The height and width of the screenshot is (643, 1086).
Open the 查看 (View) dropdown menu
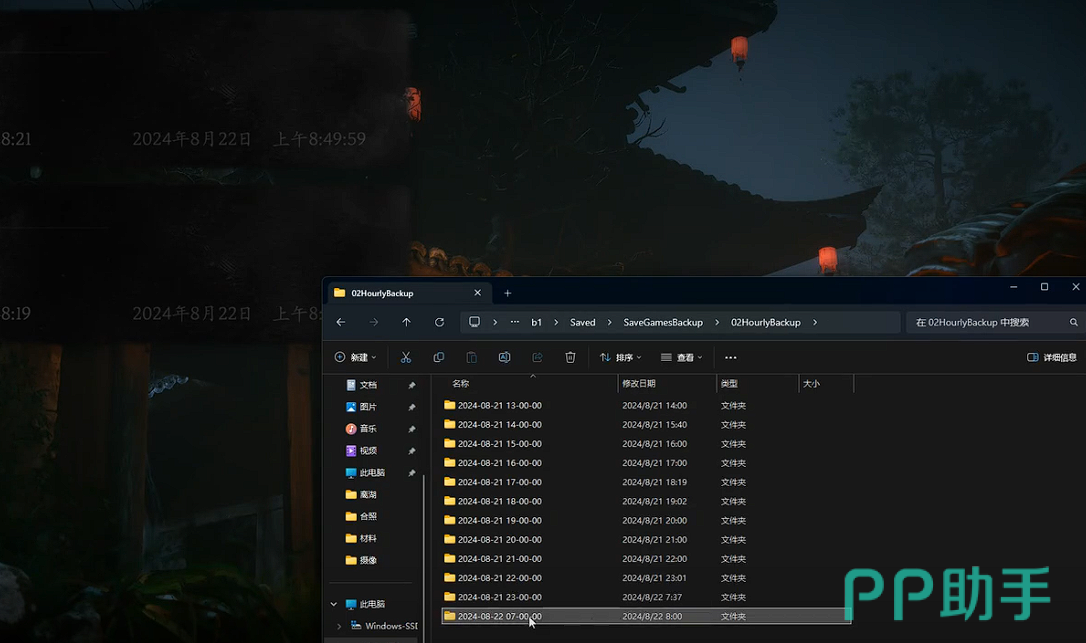(681, 357)
